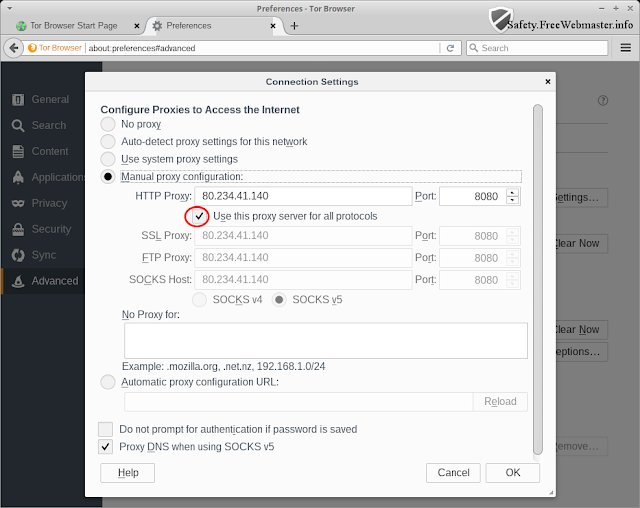
Task: Select Auto-detect proxy settings for this network
Action: (x=108, y=142)
